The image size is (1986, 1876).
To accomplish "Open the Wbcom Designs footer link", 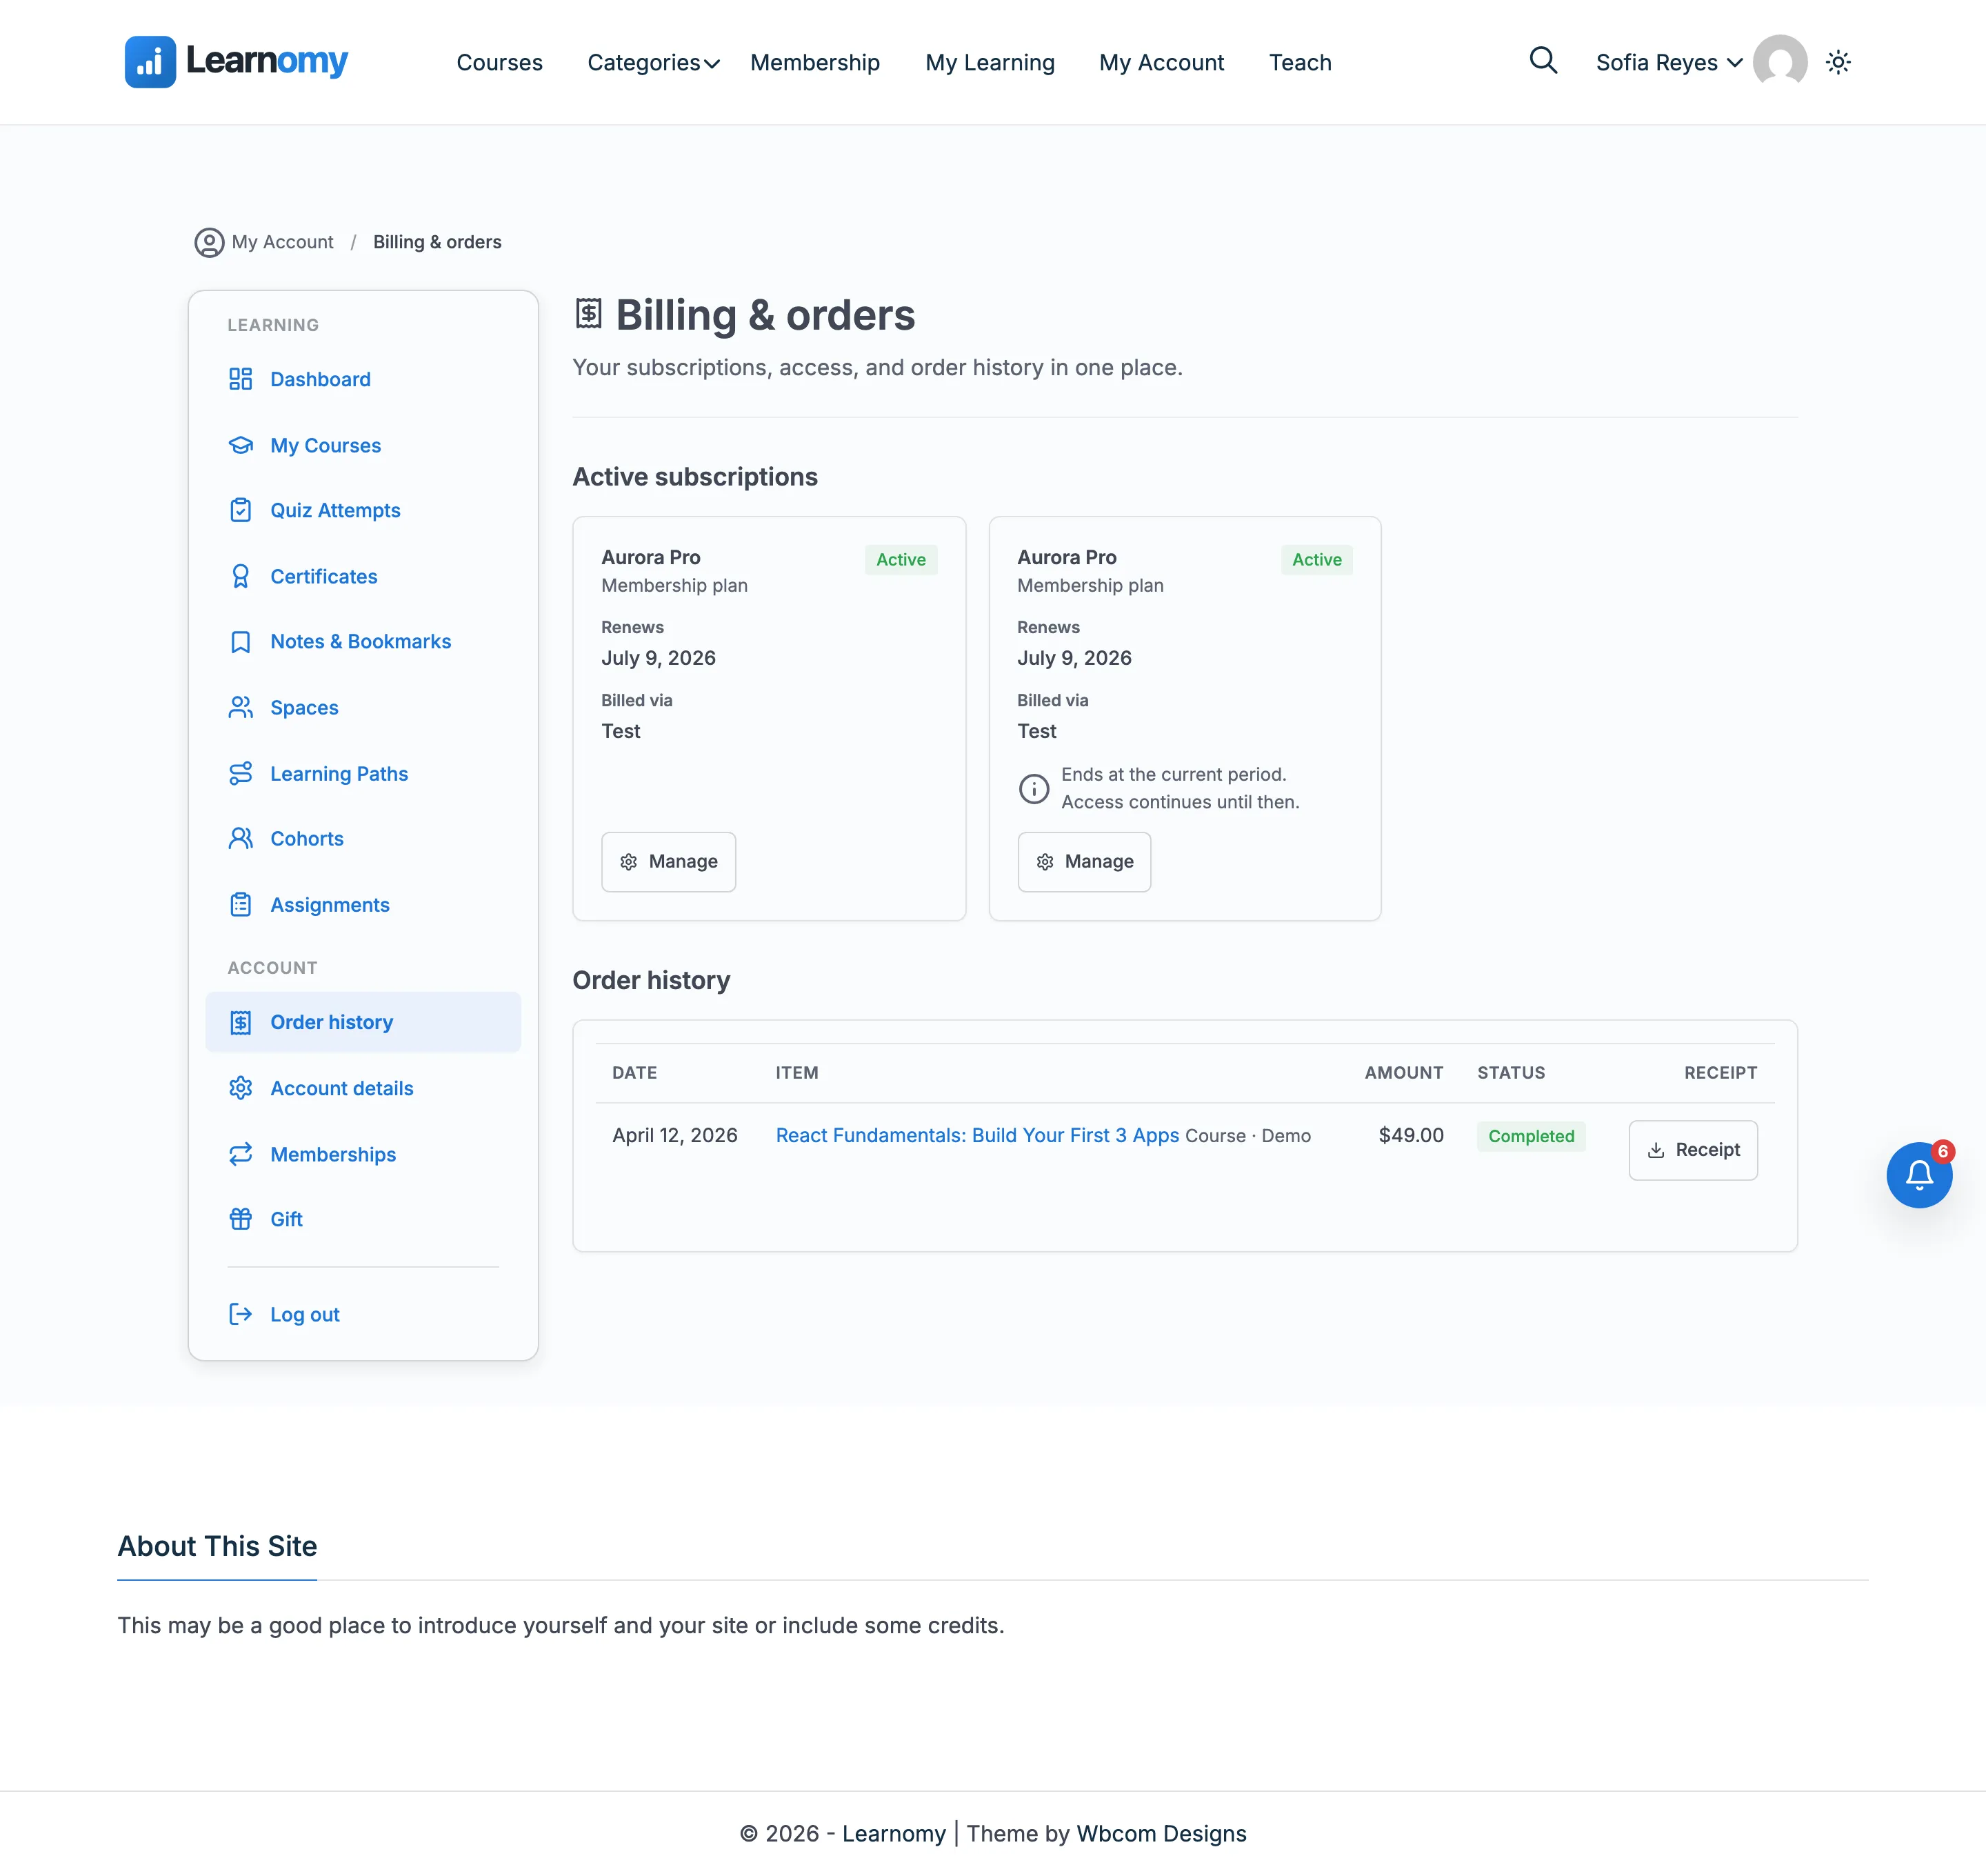I will tap(1161, 1833).
